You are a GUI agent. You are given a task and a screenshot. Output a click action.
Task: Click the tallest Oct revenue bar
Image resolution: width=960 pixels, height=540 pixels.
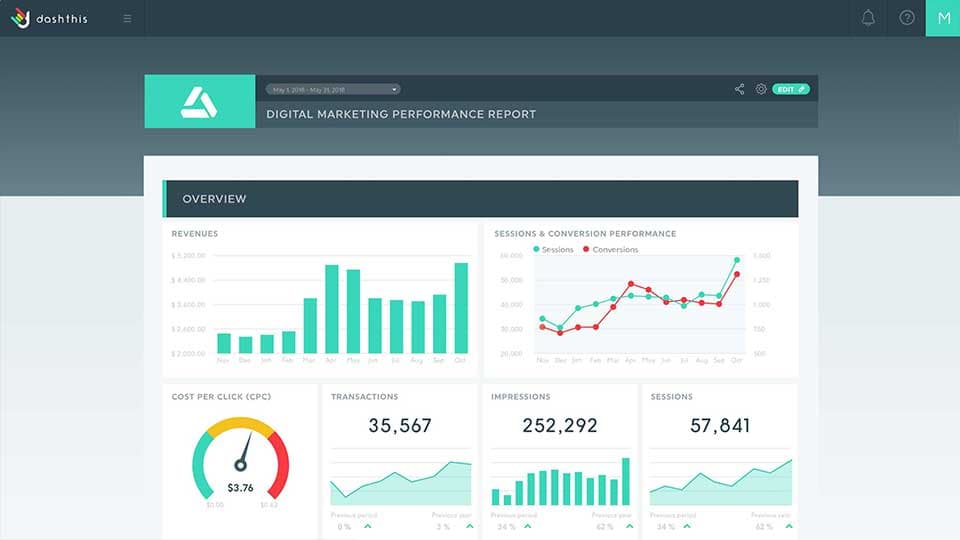click(461, 308)
